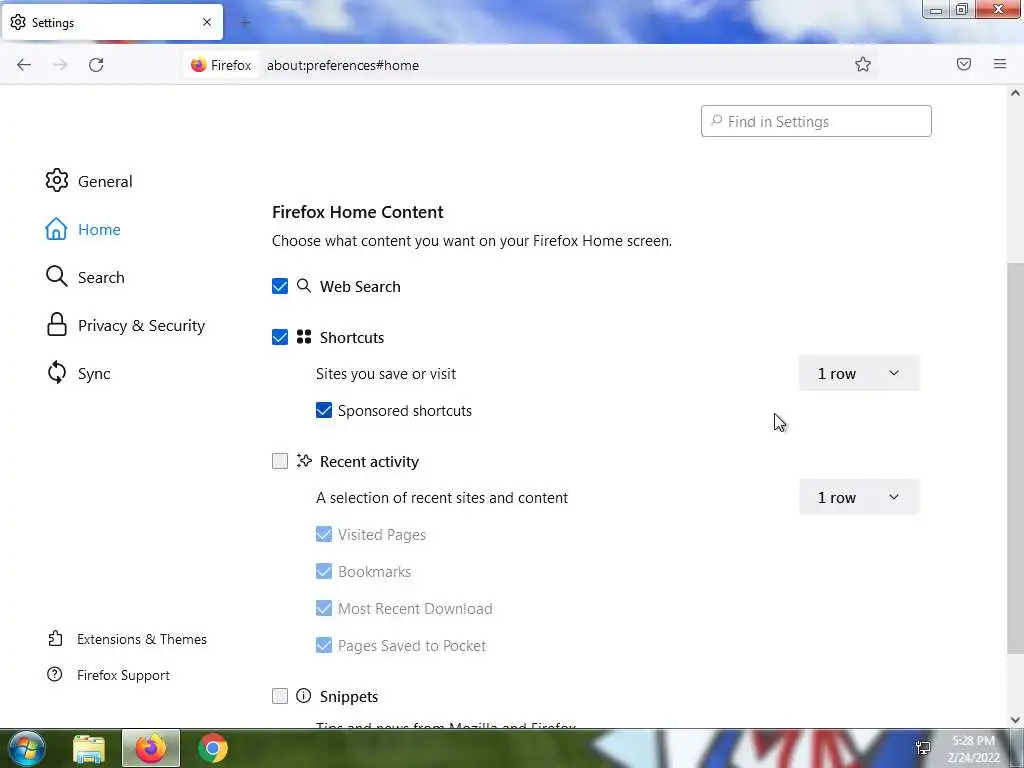Screen dimensions: 1024x768
Task: Select the Settings browser tab
Action: coord(112,22)
